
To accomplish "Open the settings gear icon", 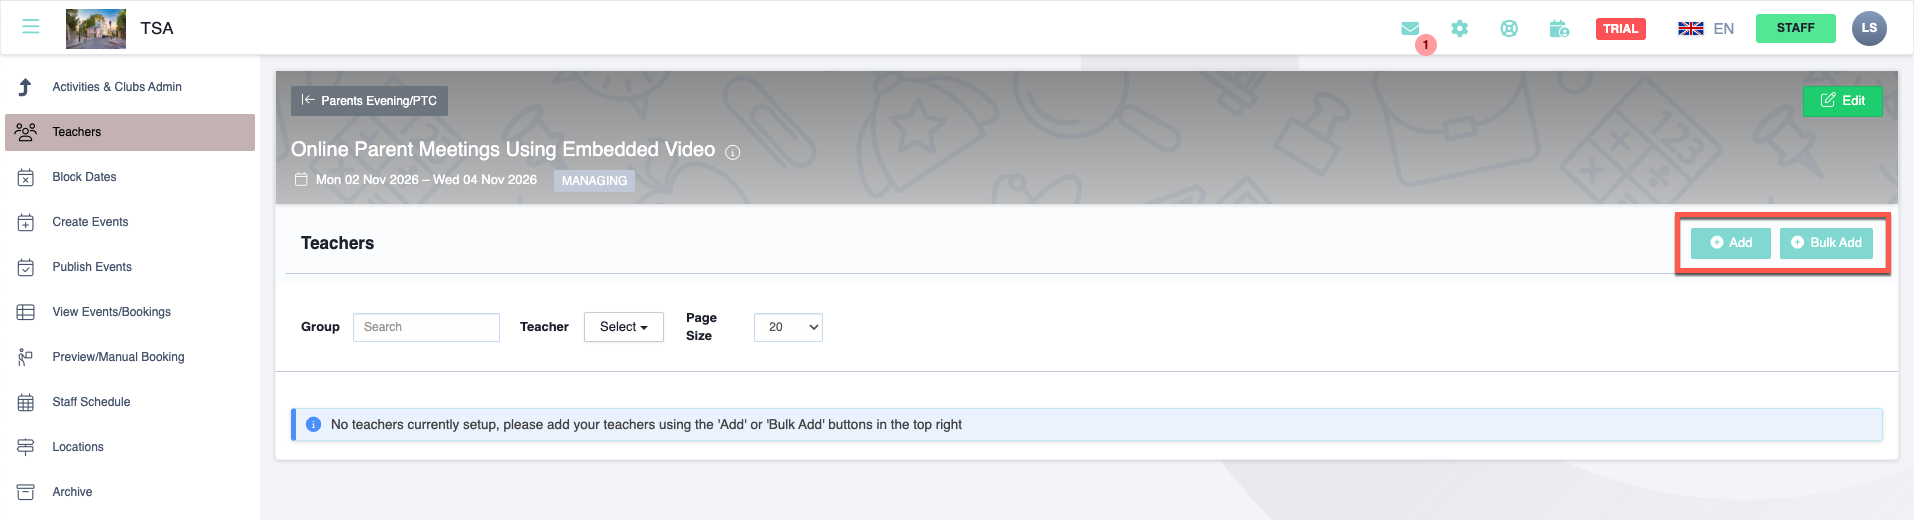I will [x=1460, y=29].
